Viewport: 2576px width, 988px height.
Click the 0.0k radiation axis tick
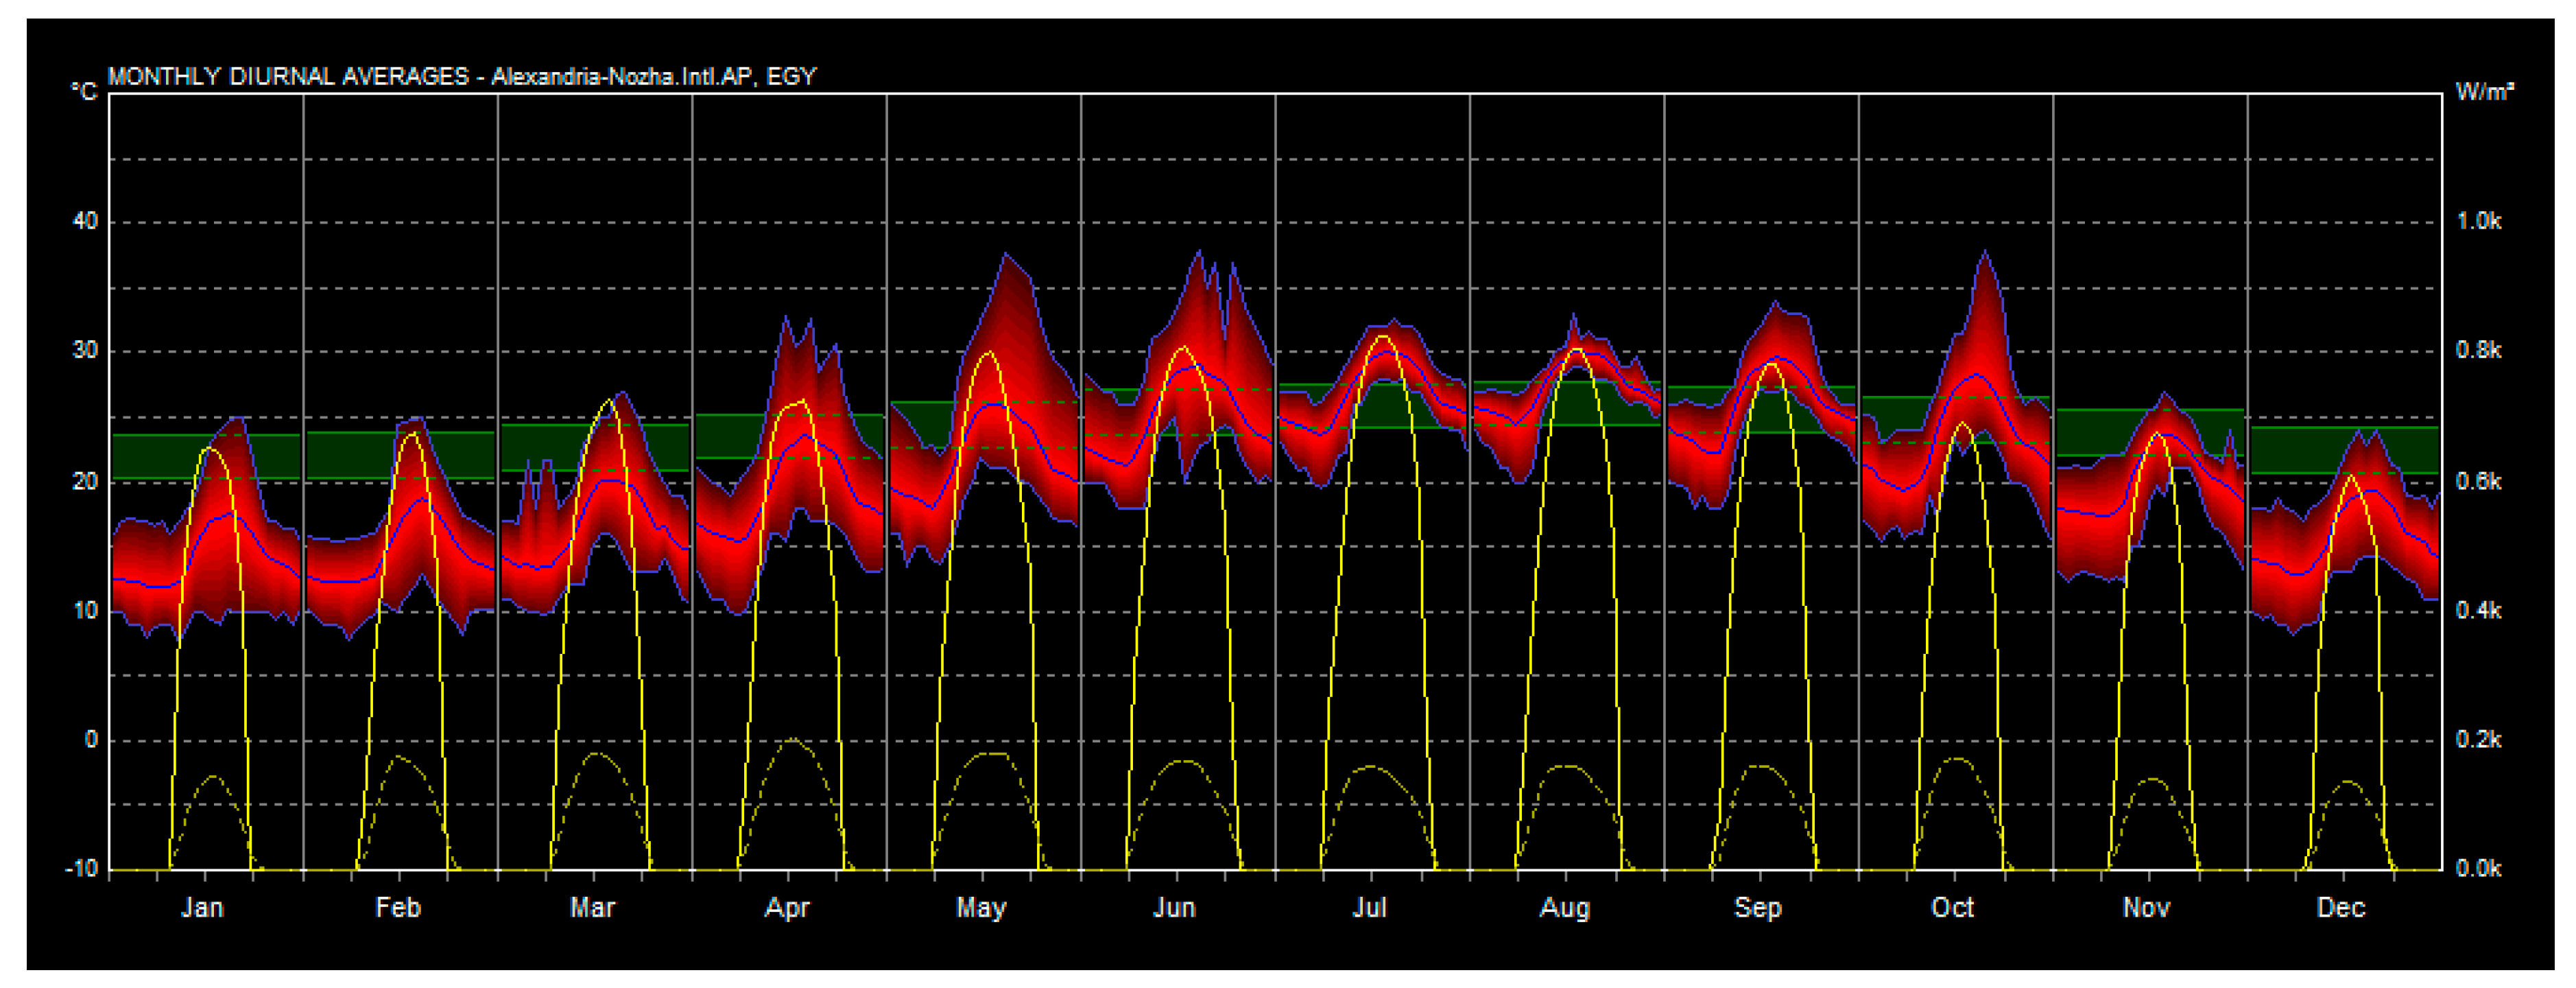pyautogui.click(x=2479, y=868)
